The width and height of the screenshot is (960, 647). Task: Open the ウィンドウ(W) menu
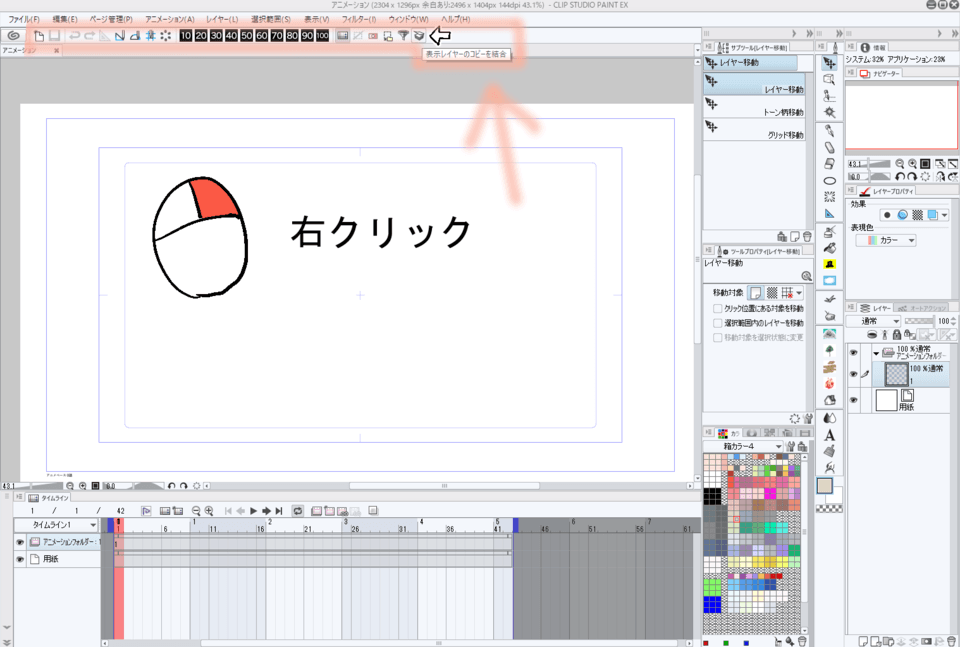408,19
